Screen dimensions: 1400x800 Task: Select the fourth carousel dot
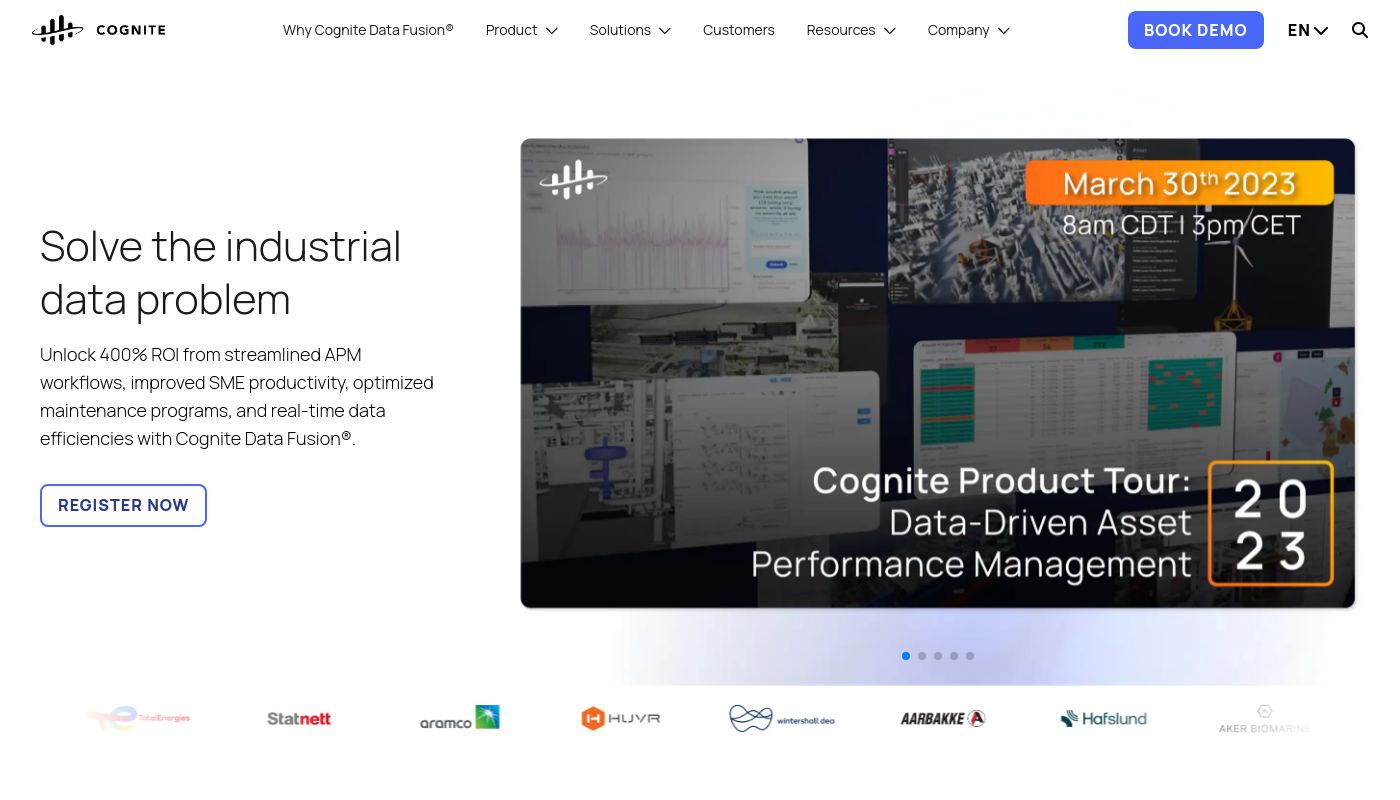click(954, 656)
